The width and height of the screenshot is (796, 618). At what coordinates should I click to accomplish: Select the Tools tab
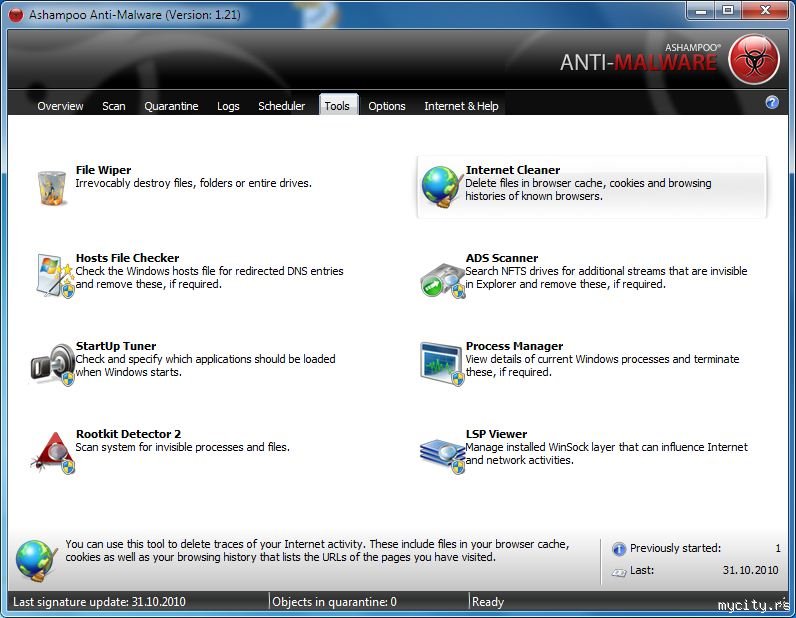point(338,105)
